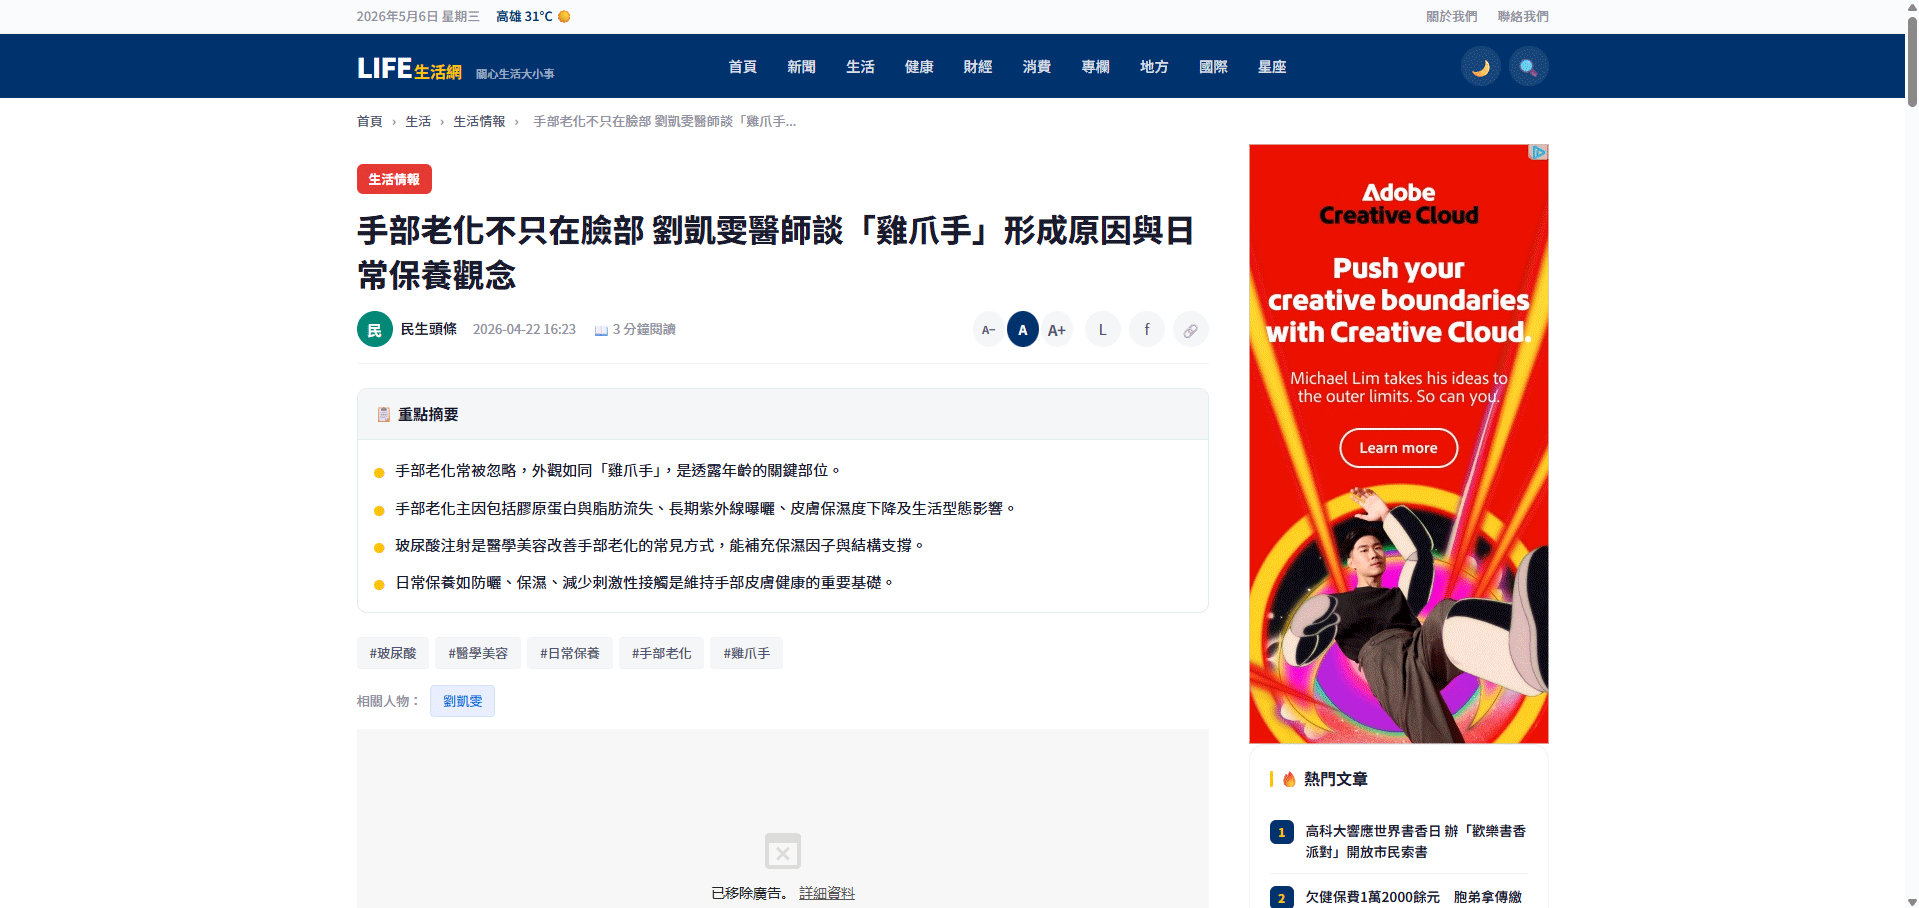Open the #雞爪手 tag
1919x908 pixels.
pos(746,653)
